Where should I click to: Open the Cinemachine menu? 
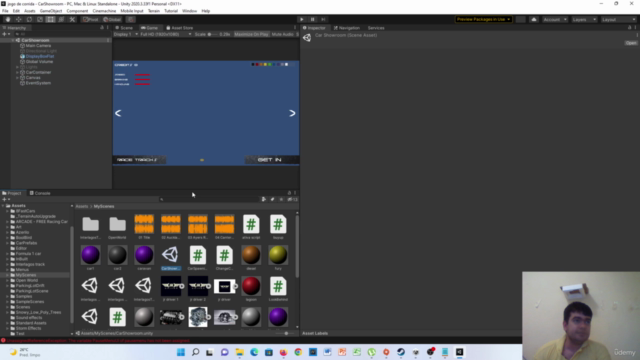pyautogui.click(x=104, y=11)
